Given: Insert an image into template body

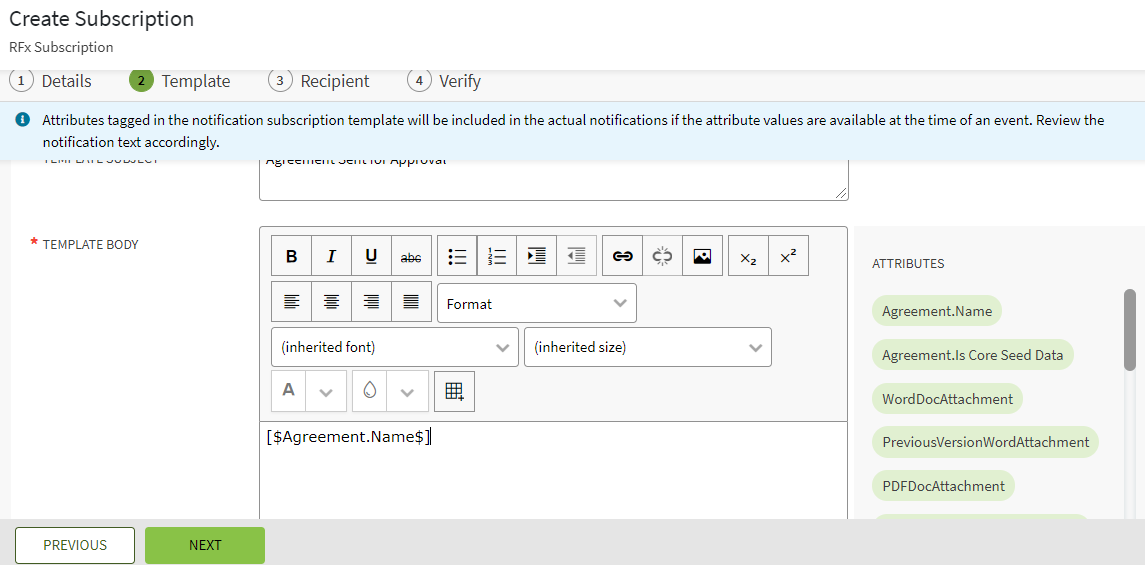Looking at the screenshot, I should [x=702, y=256].
